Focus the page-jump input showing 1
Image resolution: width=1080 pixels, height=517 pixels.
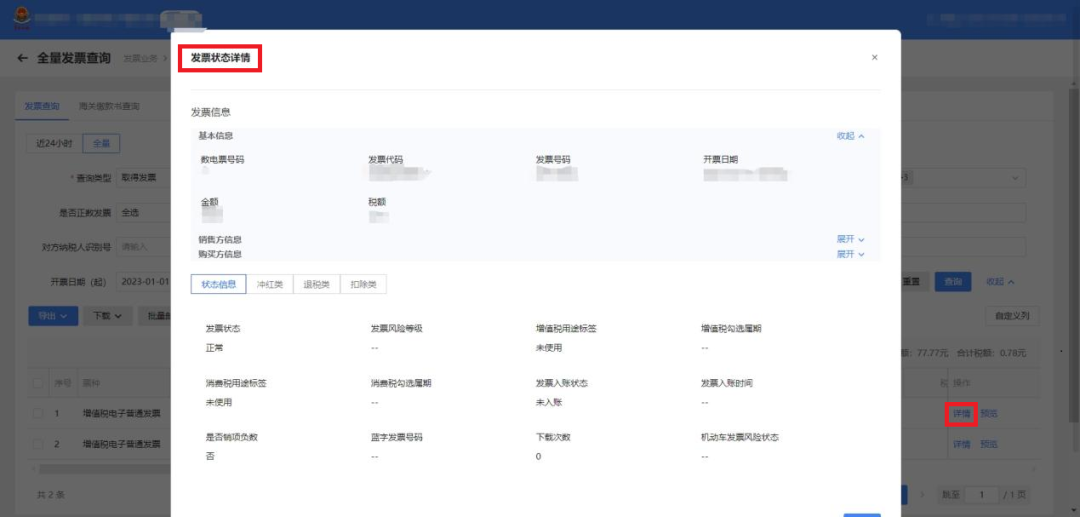click(981, 494)
